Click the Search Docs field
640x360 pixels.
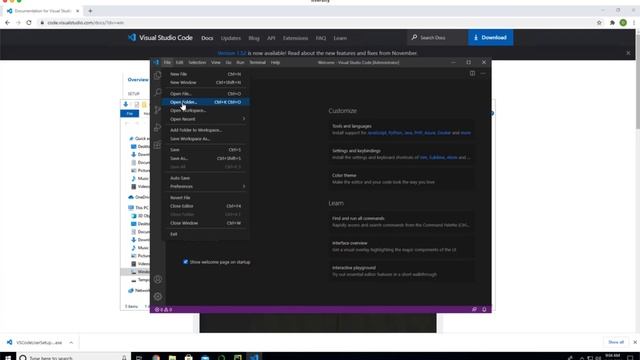click(x=437, y=38)
